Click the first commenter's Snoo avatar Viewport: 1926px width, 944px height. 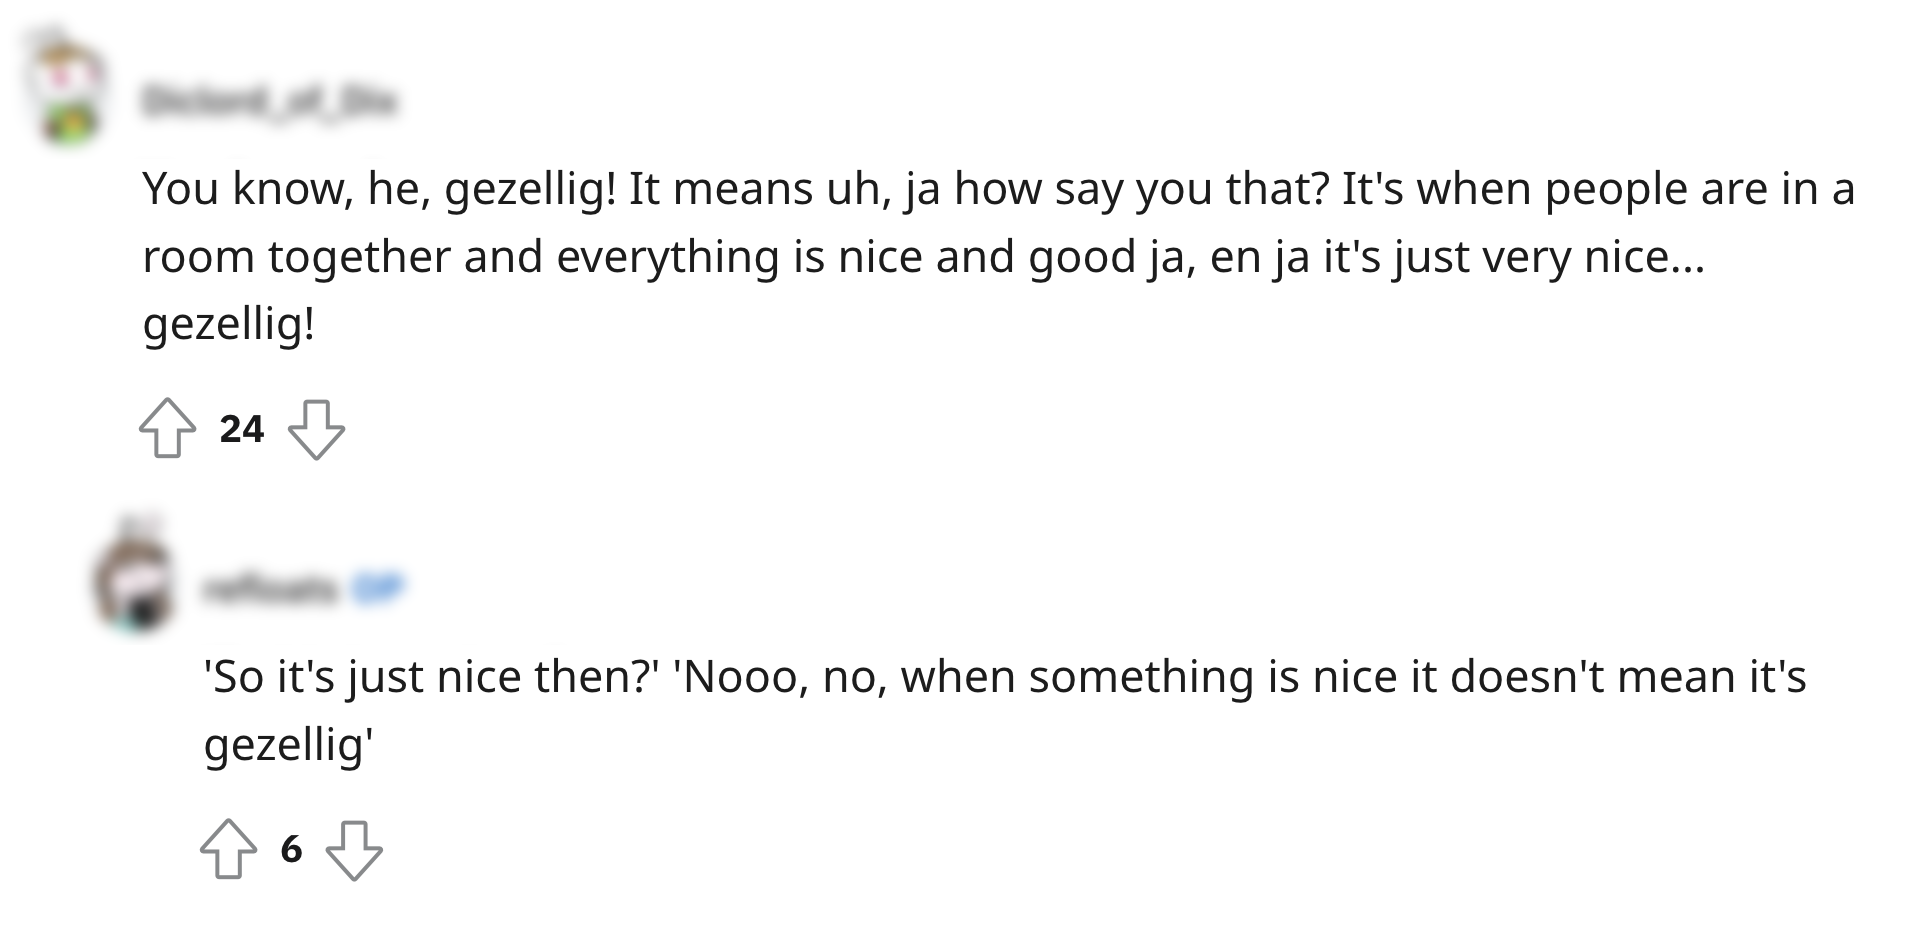coord(64,80)
